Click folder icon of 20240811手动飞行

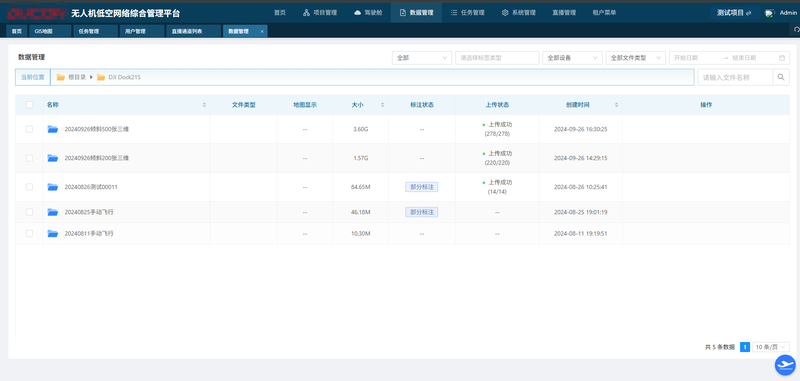[x=53, y=234]
